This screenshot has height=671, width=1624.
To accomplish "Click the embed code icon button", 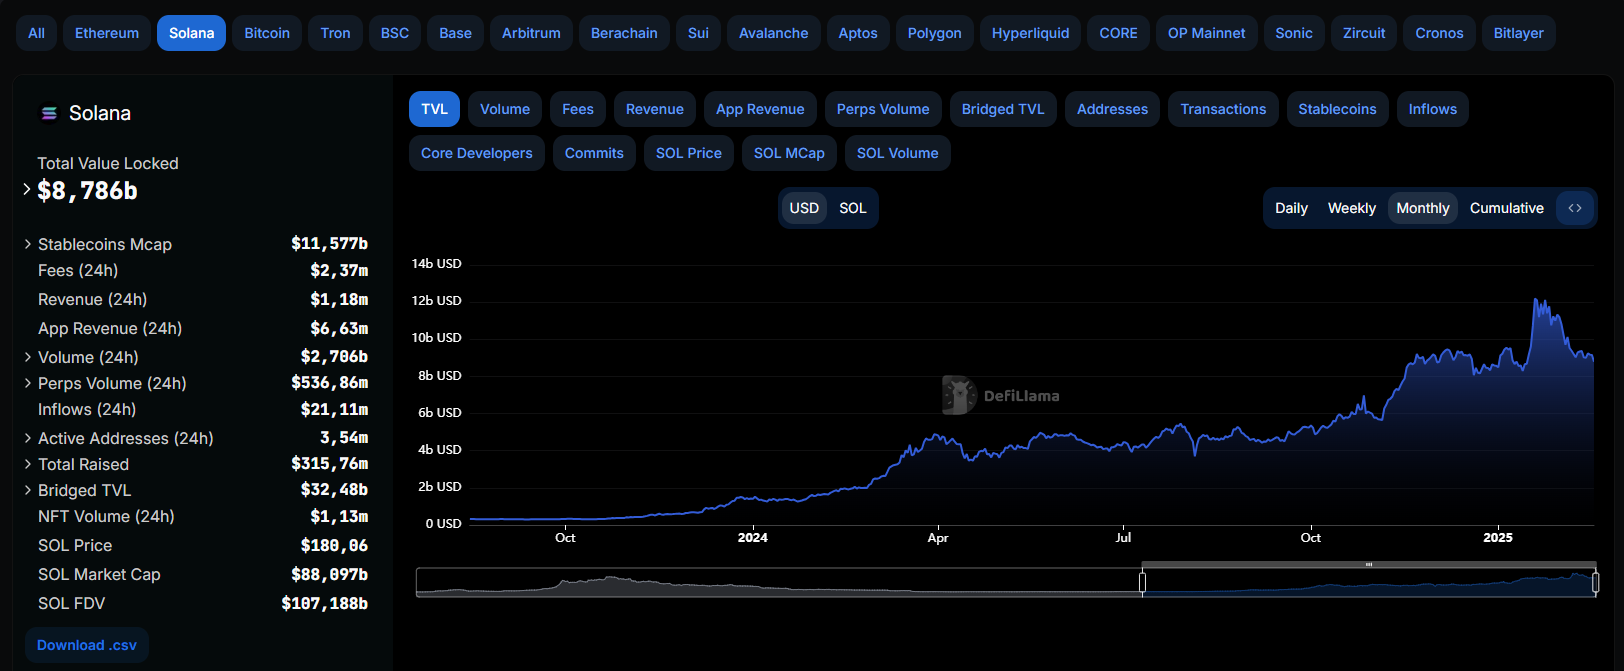I will pos(1575,208).
